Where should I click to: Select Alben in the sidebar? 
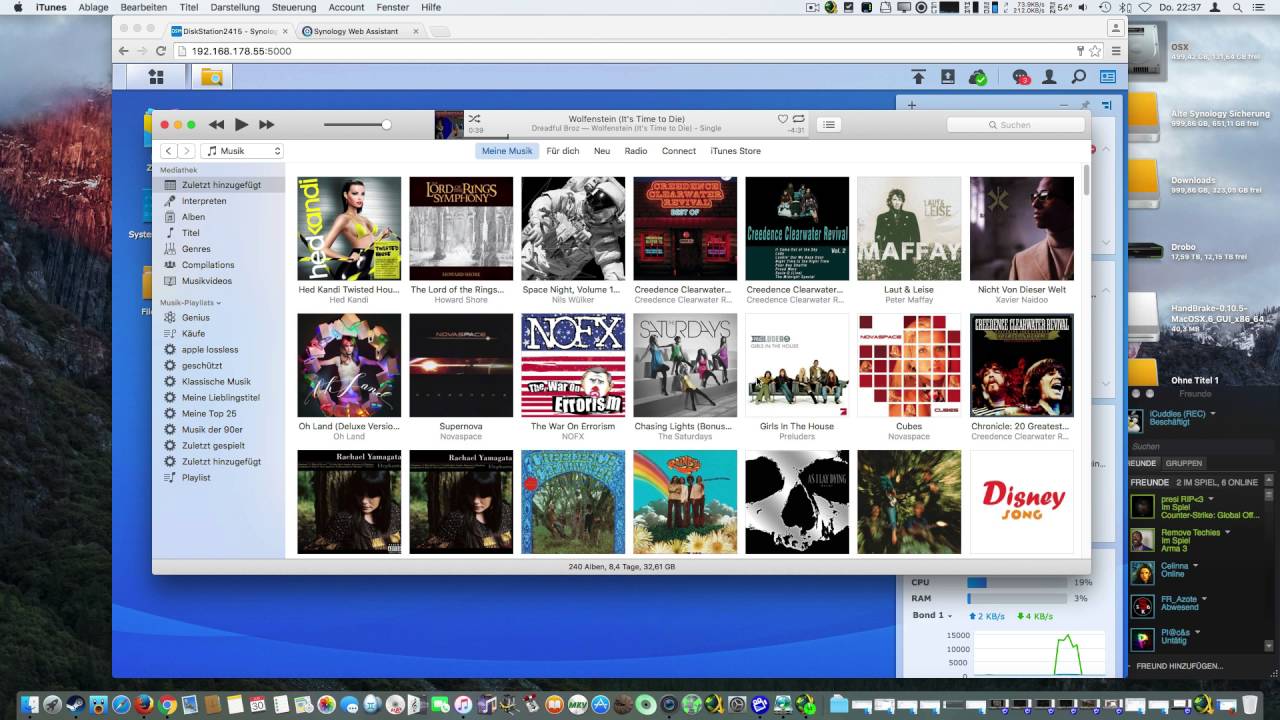tap(218, 217)
